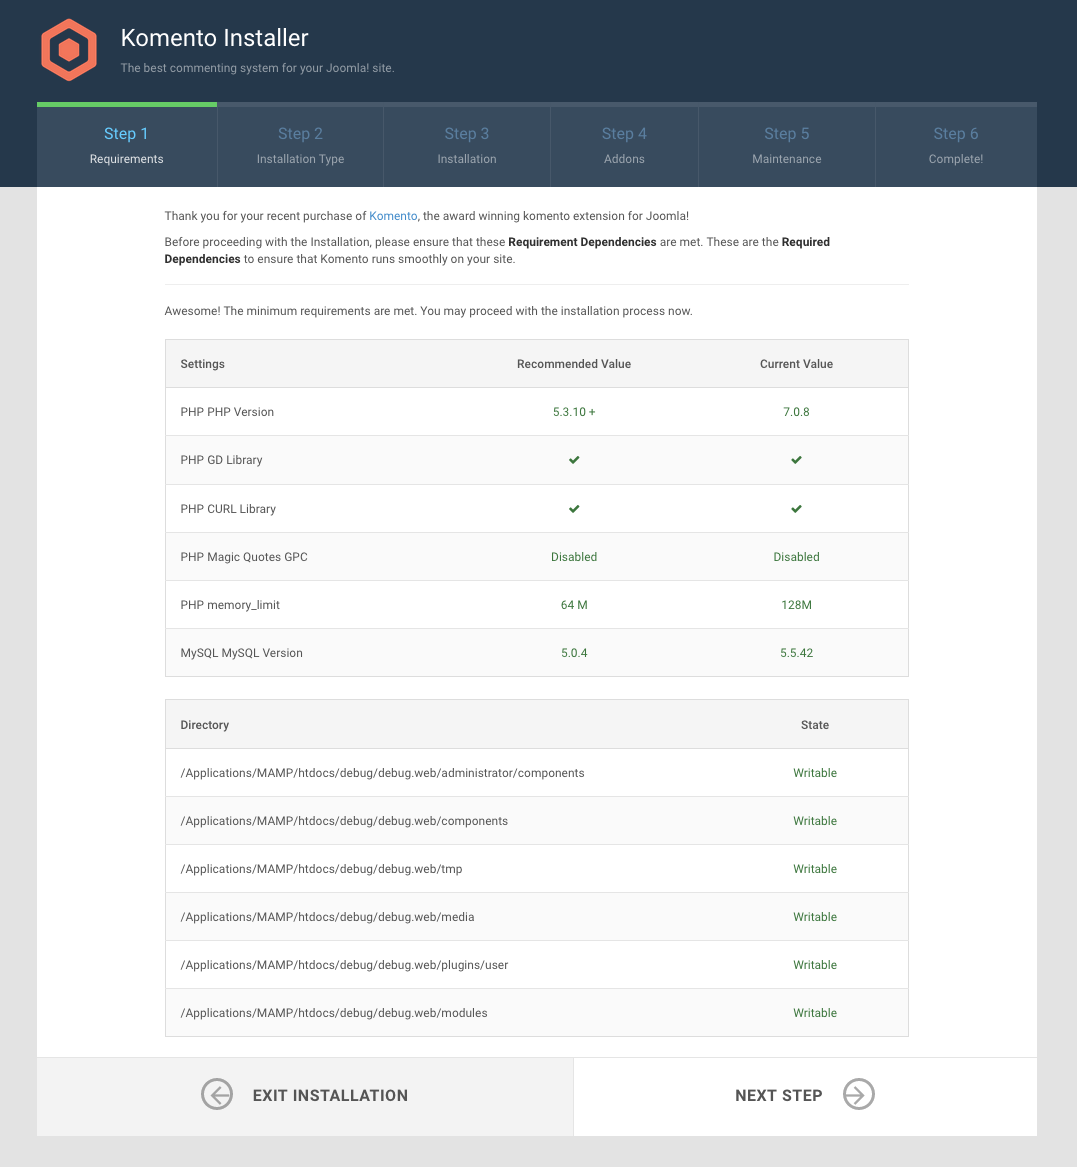Click the recommended 'Disabled' value for Magic Quotes
Image resolution: width=1077 pixels, height=1167 pixels.
(x=574, y=557)
